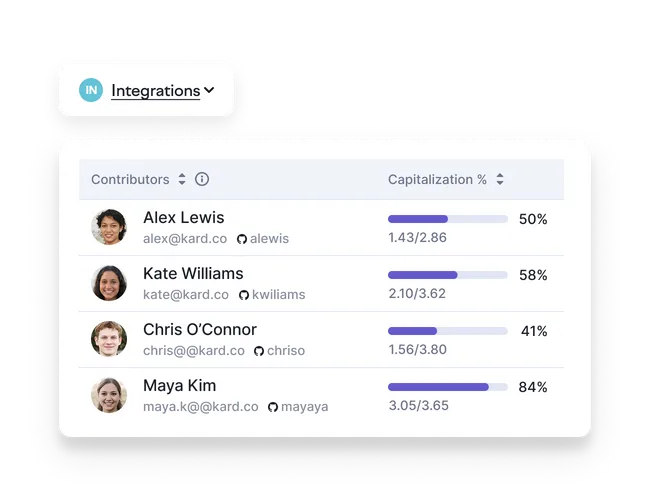Image resolution: width=650 pixels, height=500 pixels.
Task: Click the Integrations underlined label
Action: coord(155,90)
